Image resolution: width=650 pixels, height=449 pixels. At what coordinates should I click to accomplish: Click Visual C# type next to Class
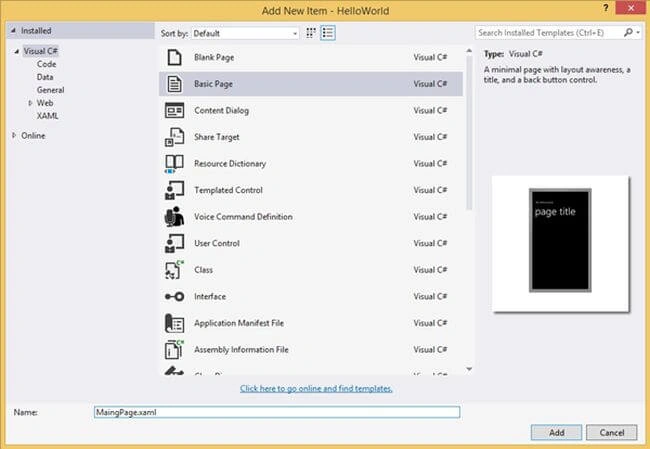[430, 270]
